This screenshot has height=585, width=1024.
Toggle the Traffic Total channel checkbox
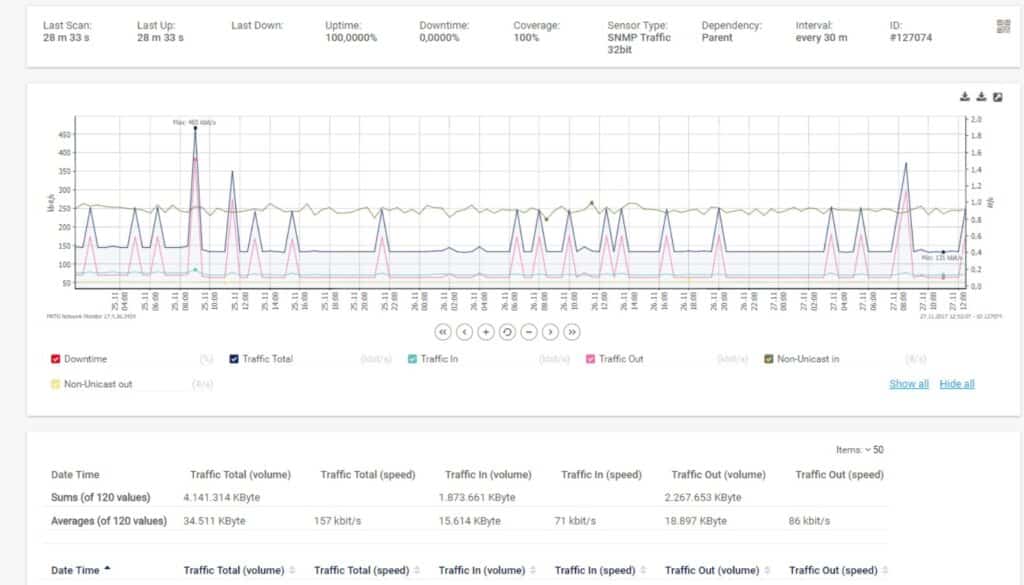tap(234, 359)
